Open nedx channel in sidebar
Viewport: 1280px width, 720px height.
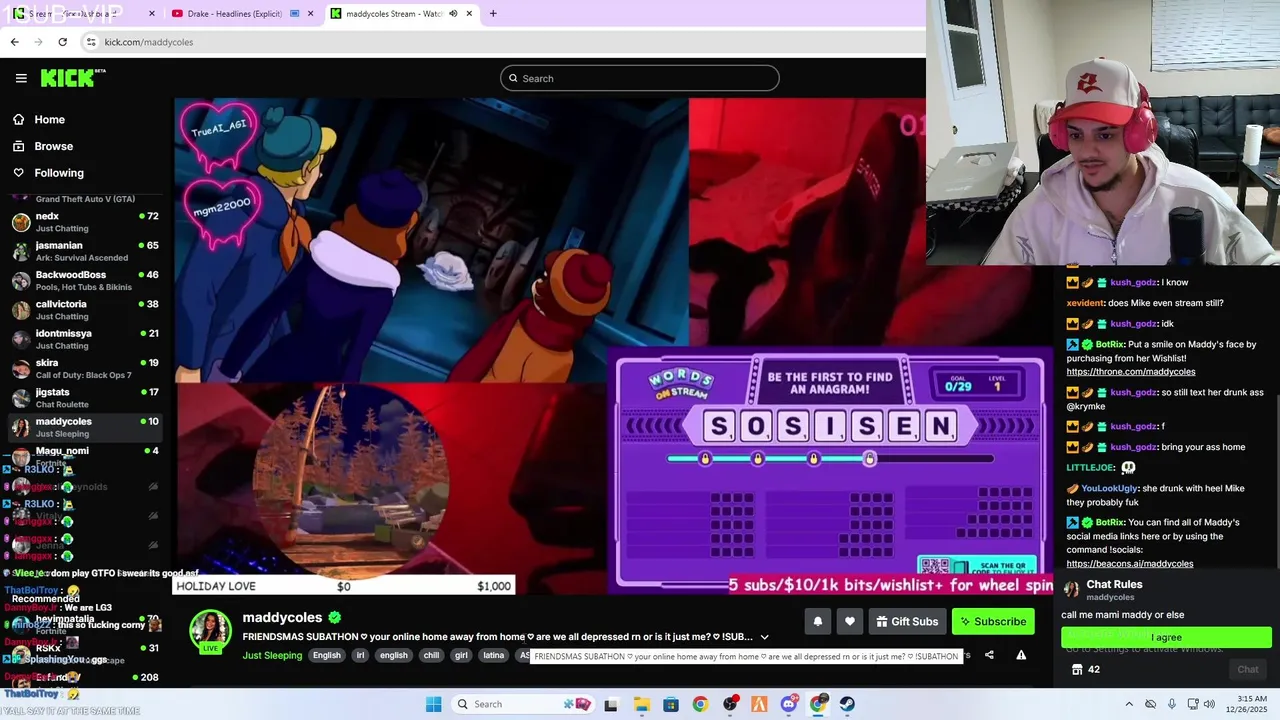click(85, 222)
